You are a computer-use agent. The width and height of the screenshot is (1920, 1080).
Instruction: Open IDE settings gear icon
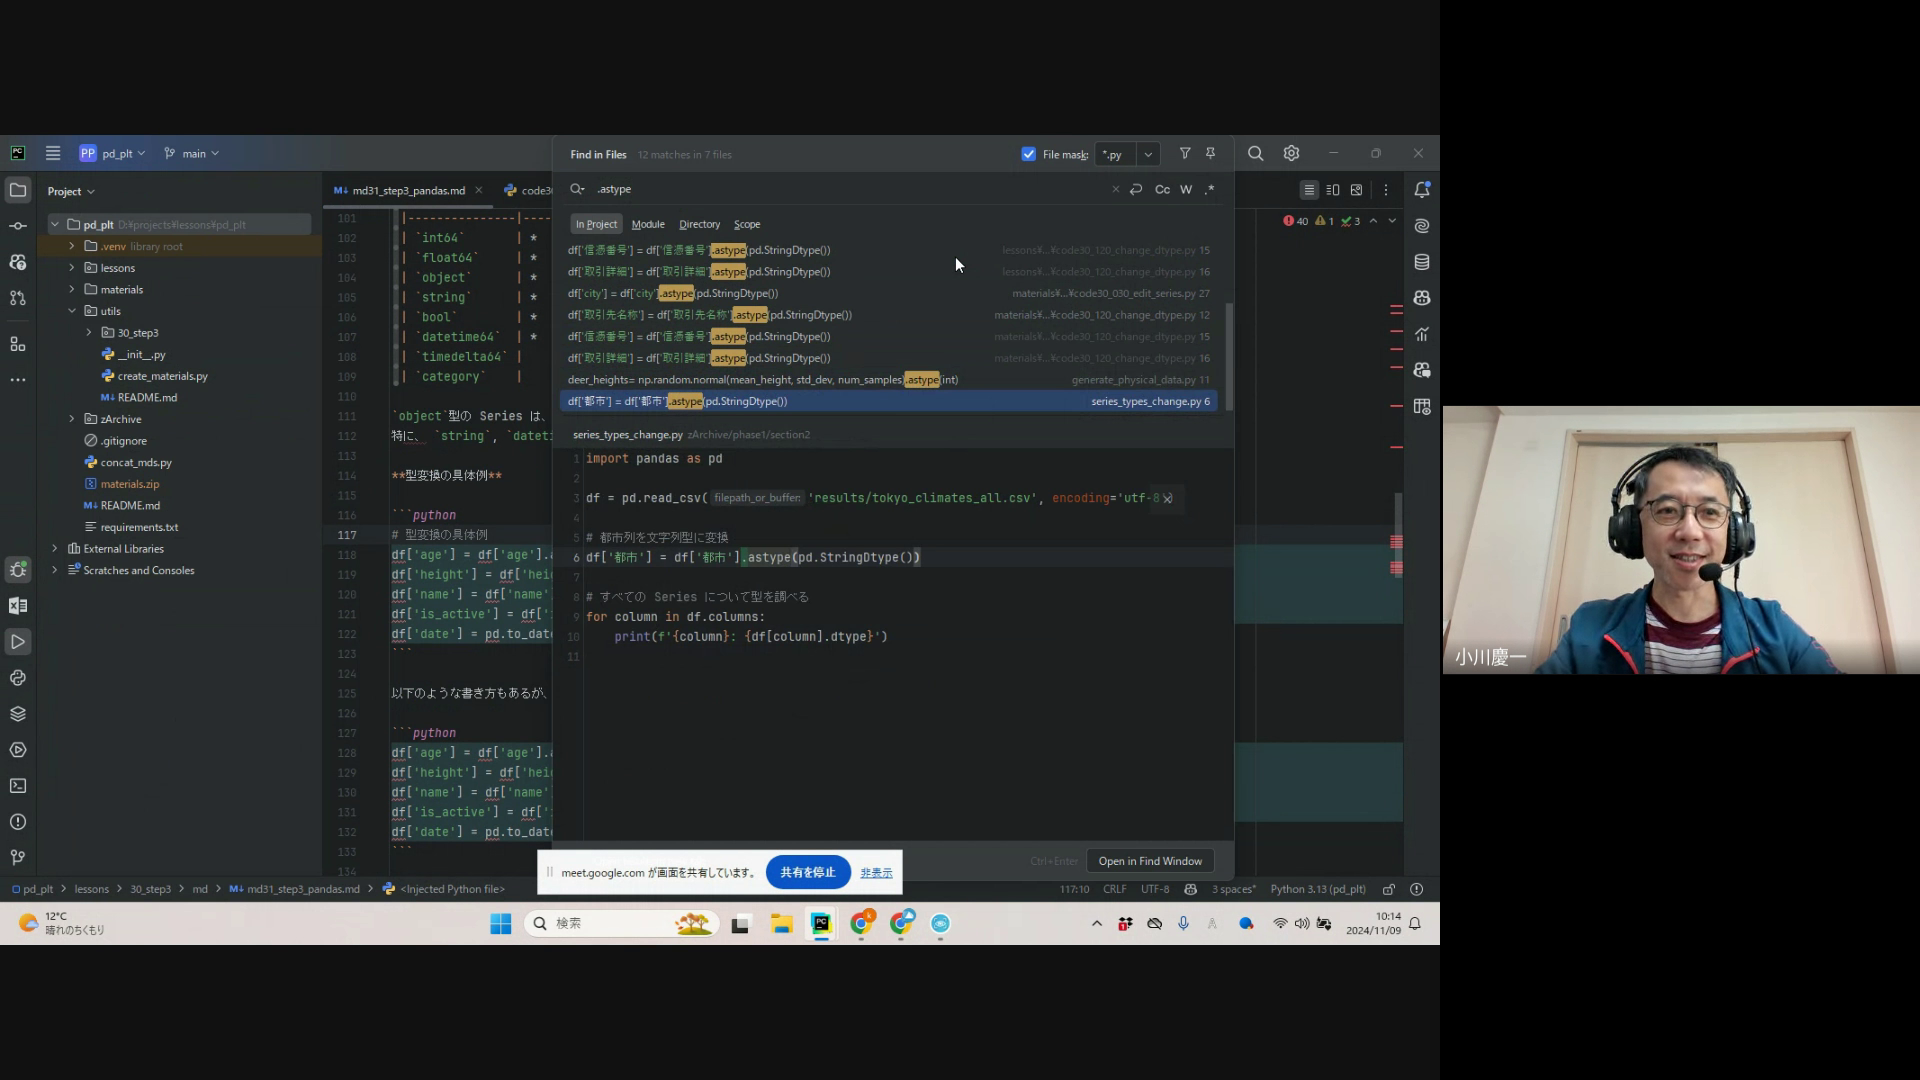(1292, 154)
